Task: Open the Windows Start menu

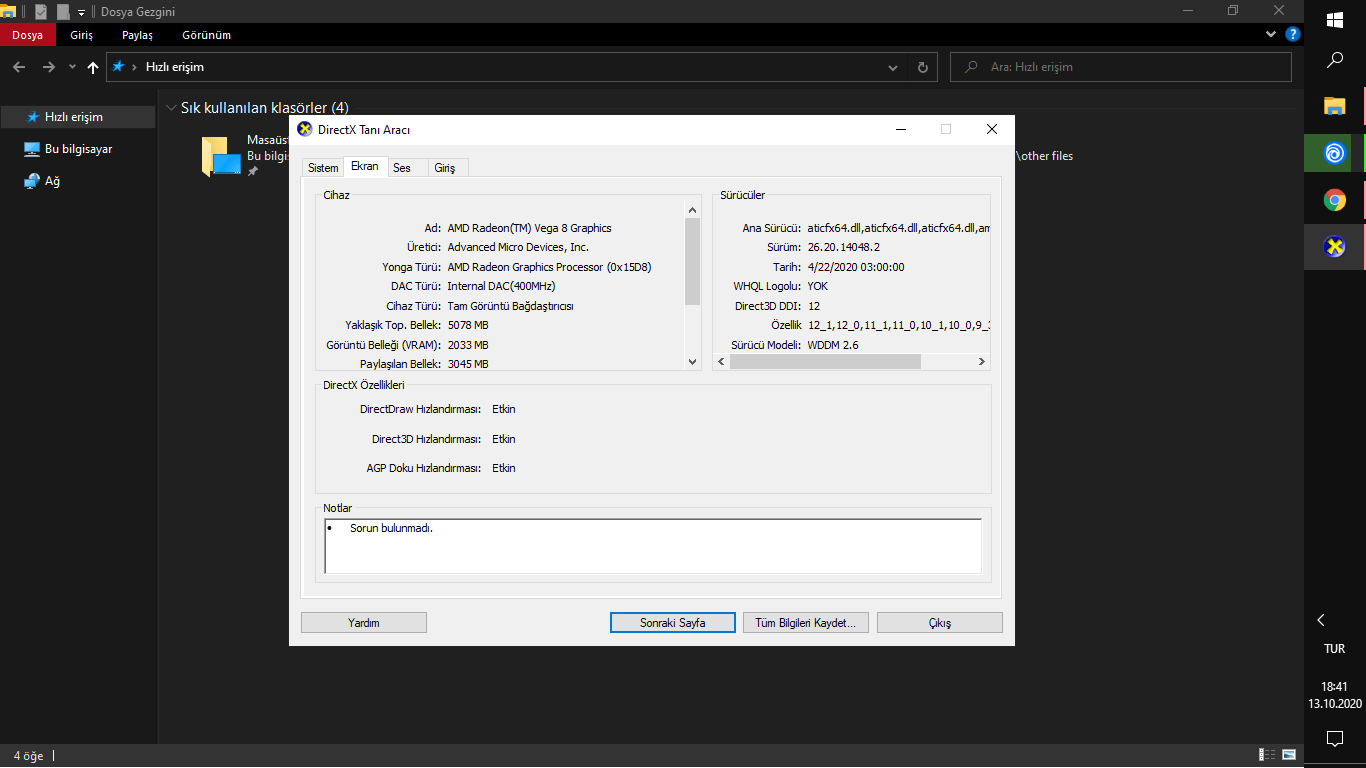Action: pos(1335,20)
